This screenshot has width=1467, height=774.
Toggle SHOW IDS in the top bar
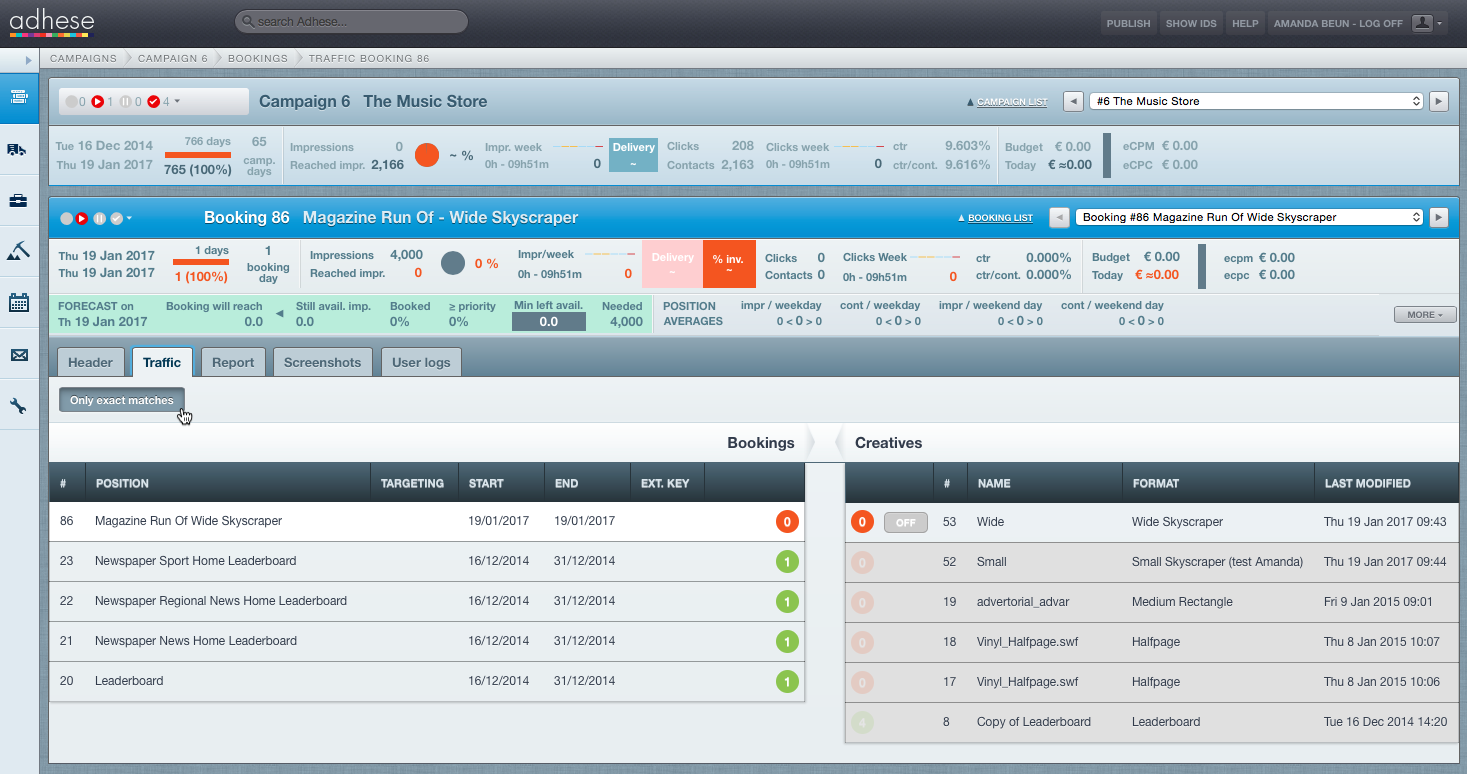coord(1191,23)
